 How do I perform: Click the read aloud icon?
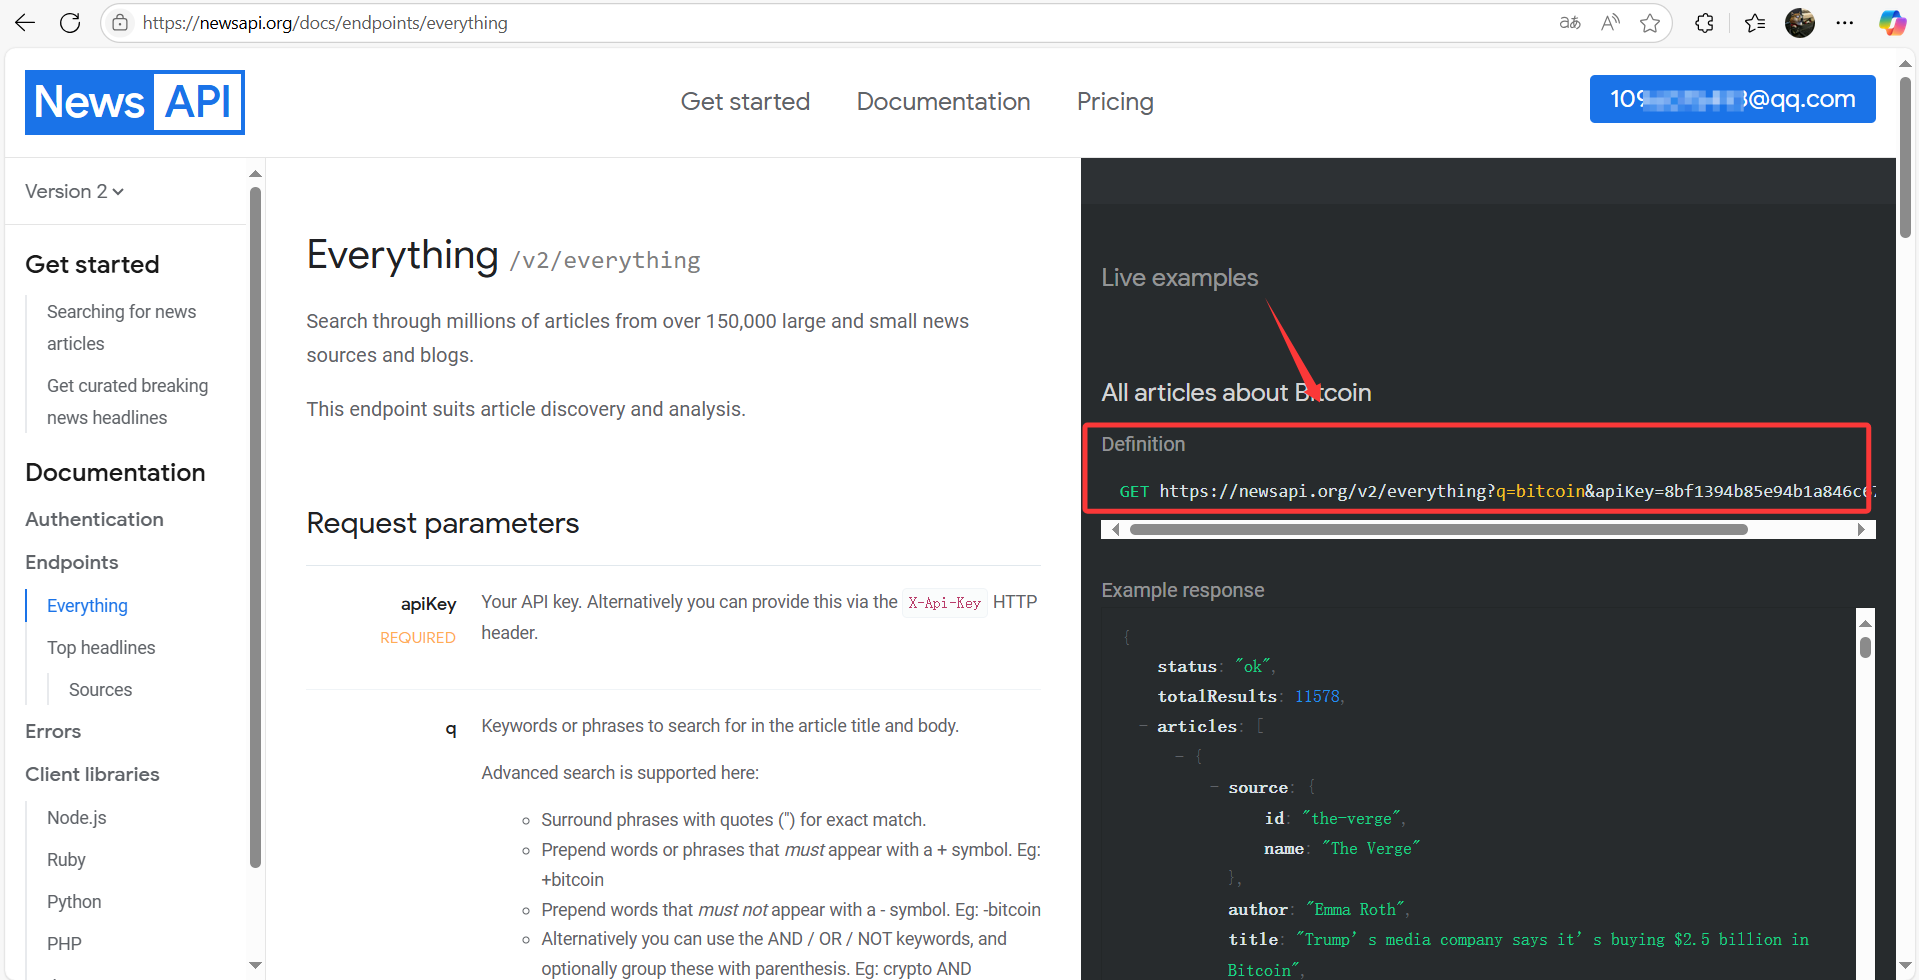click(1610, 23)
